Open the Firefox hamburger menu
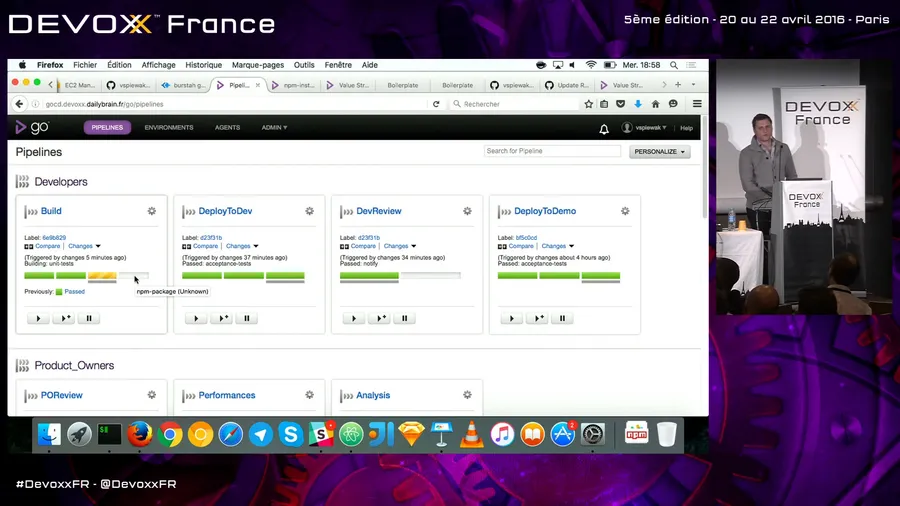 tap(697, 104)
